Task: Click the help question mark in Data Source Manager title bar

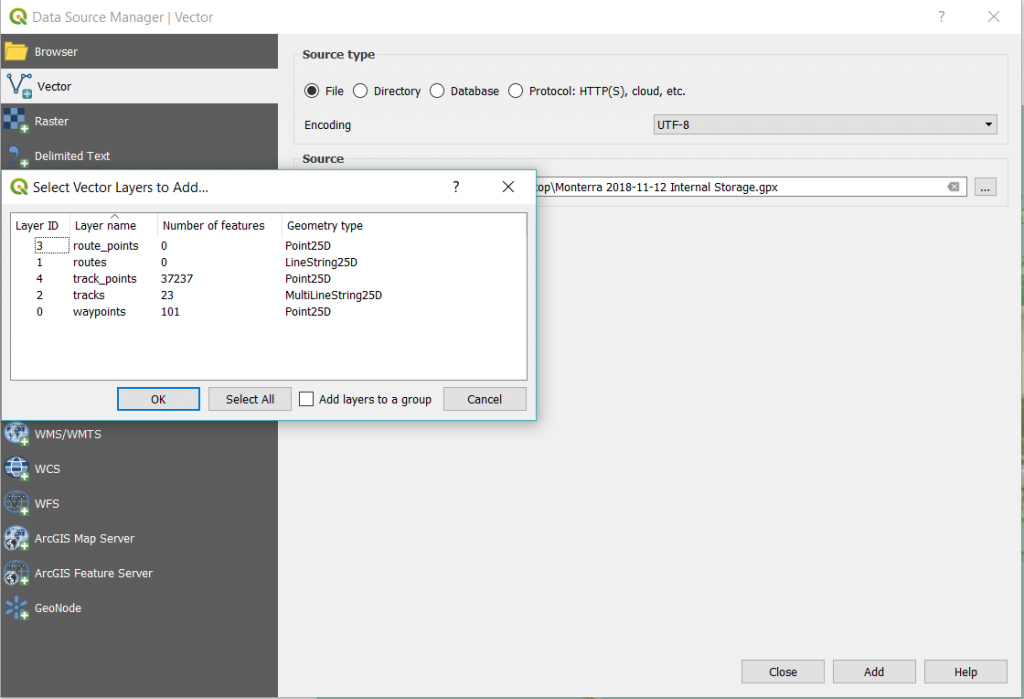Action: (941, 17)
